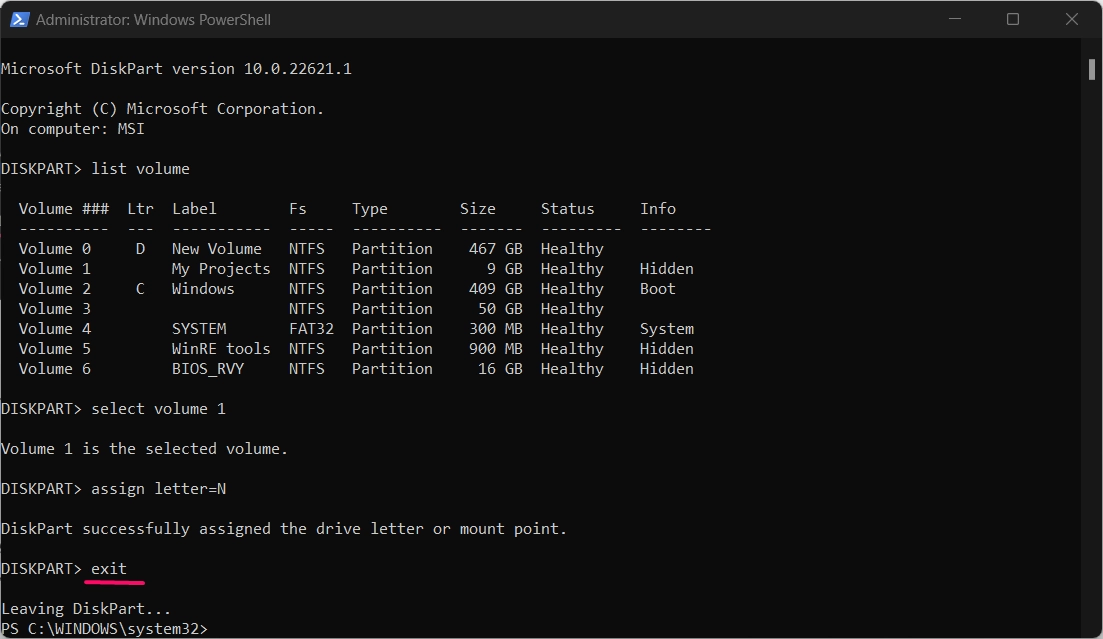Click the 'Status' column header

(x=568, y=209)
